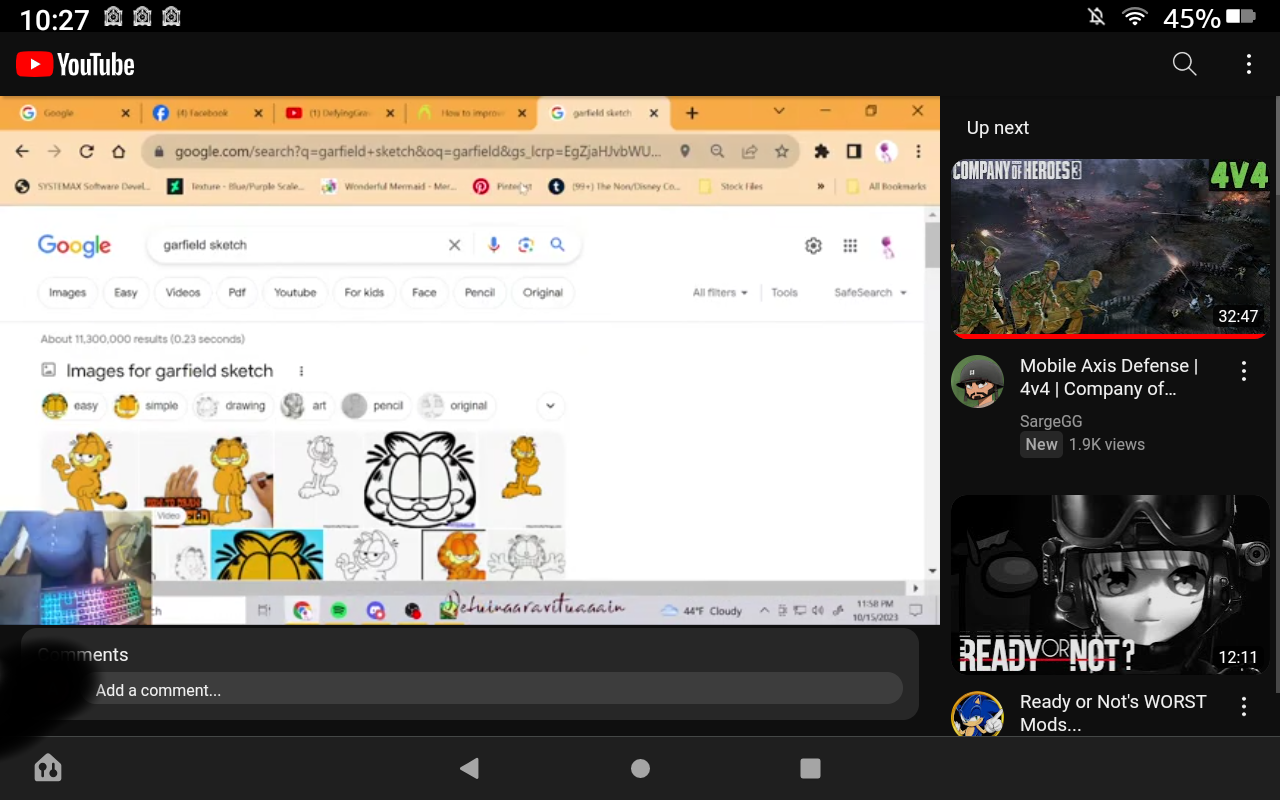
Task: Tap the Up next heading
Action: tap(998, 128)
